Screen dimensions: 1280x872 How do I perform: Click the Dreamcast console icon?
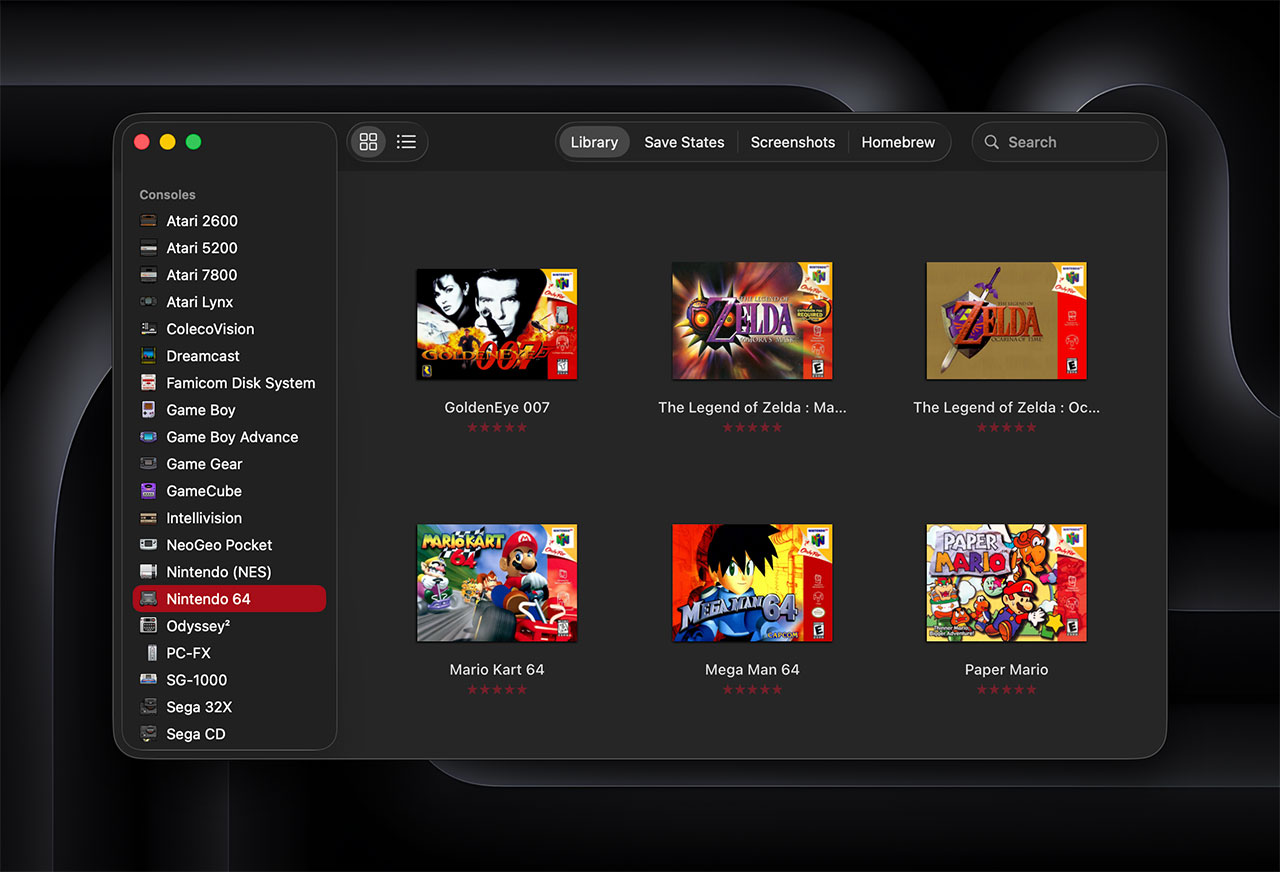(x=148, y=356)
